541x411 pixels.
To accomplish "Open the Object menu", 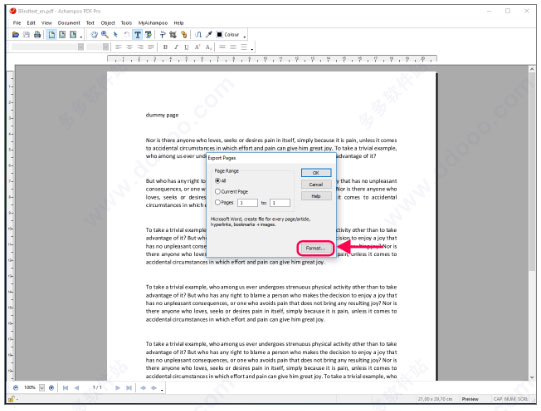I will point(108,23).
